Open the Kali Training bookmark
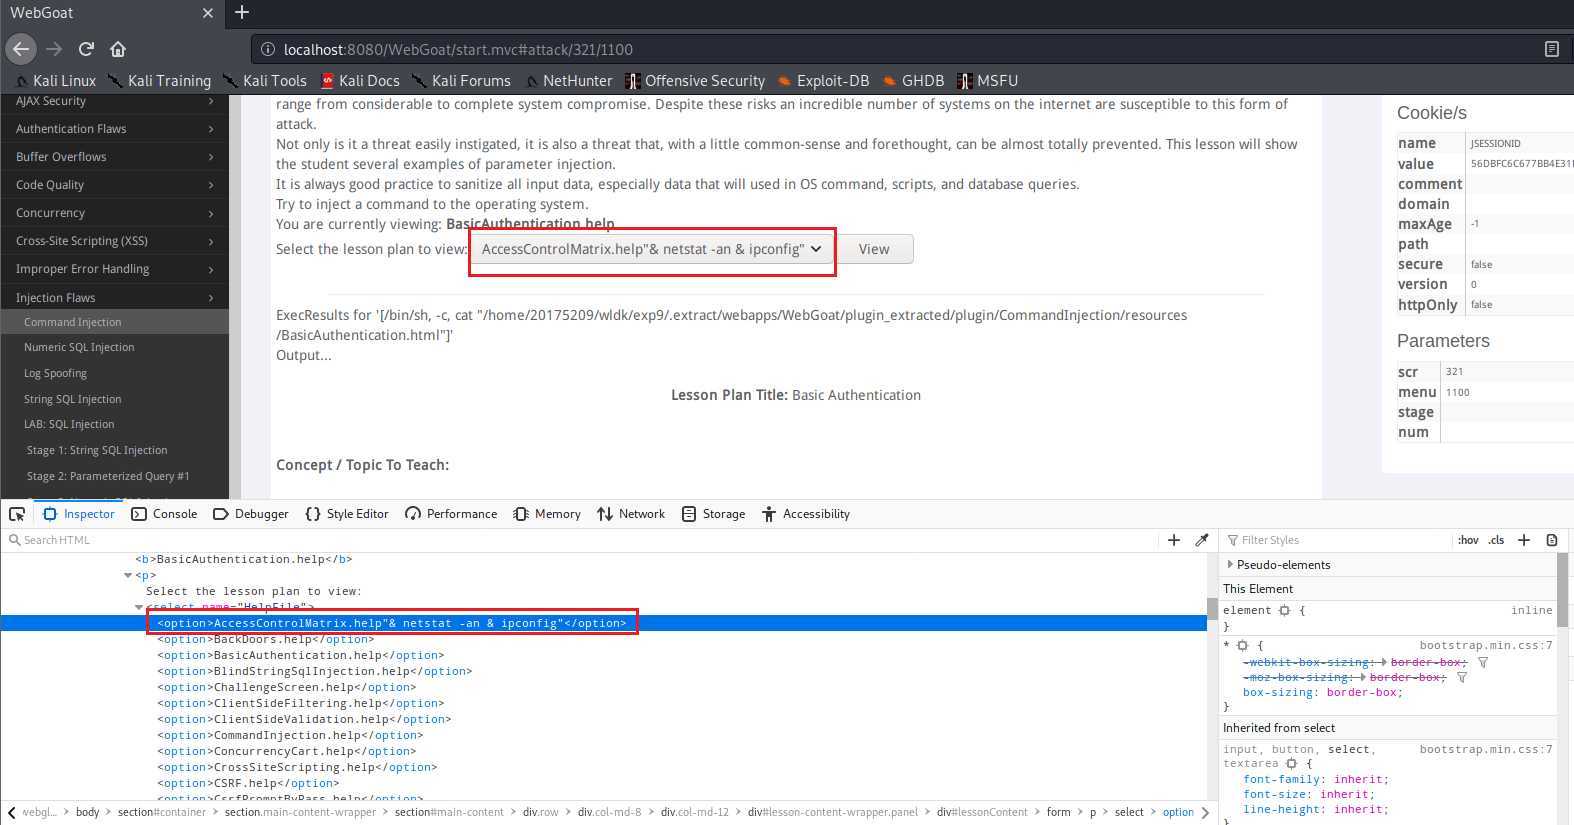Viewport: 1574px width, 825px height. coord(160,81)
